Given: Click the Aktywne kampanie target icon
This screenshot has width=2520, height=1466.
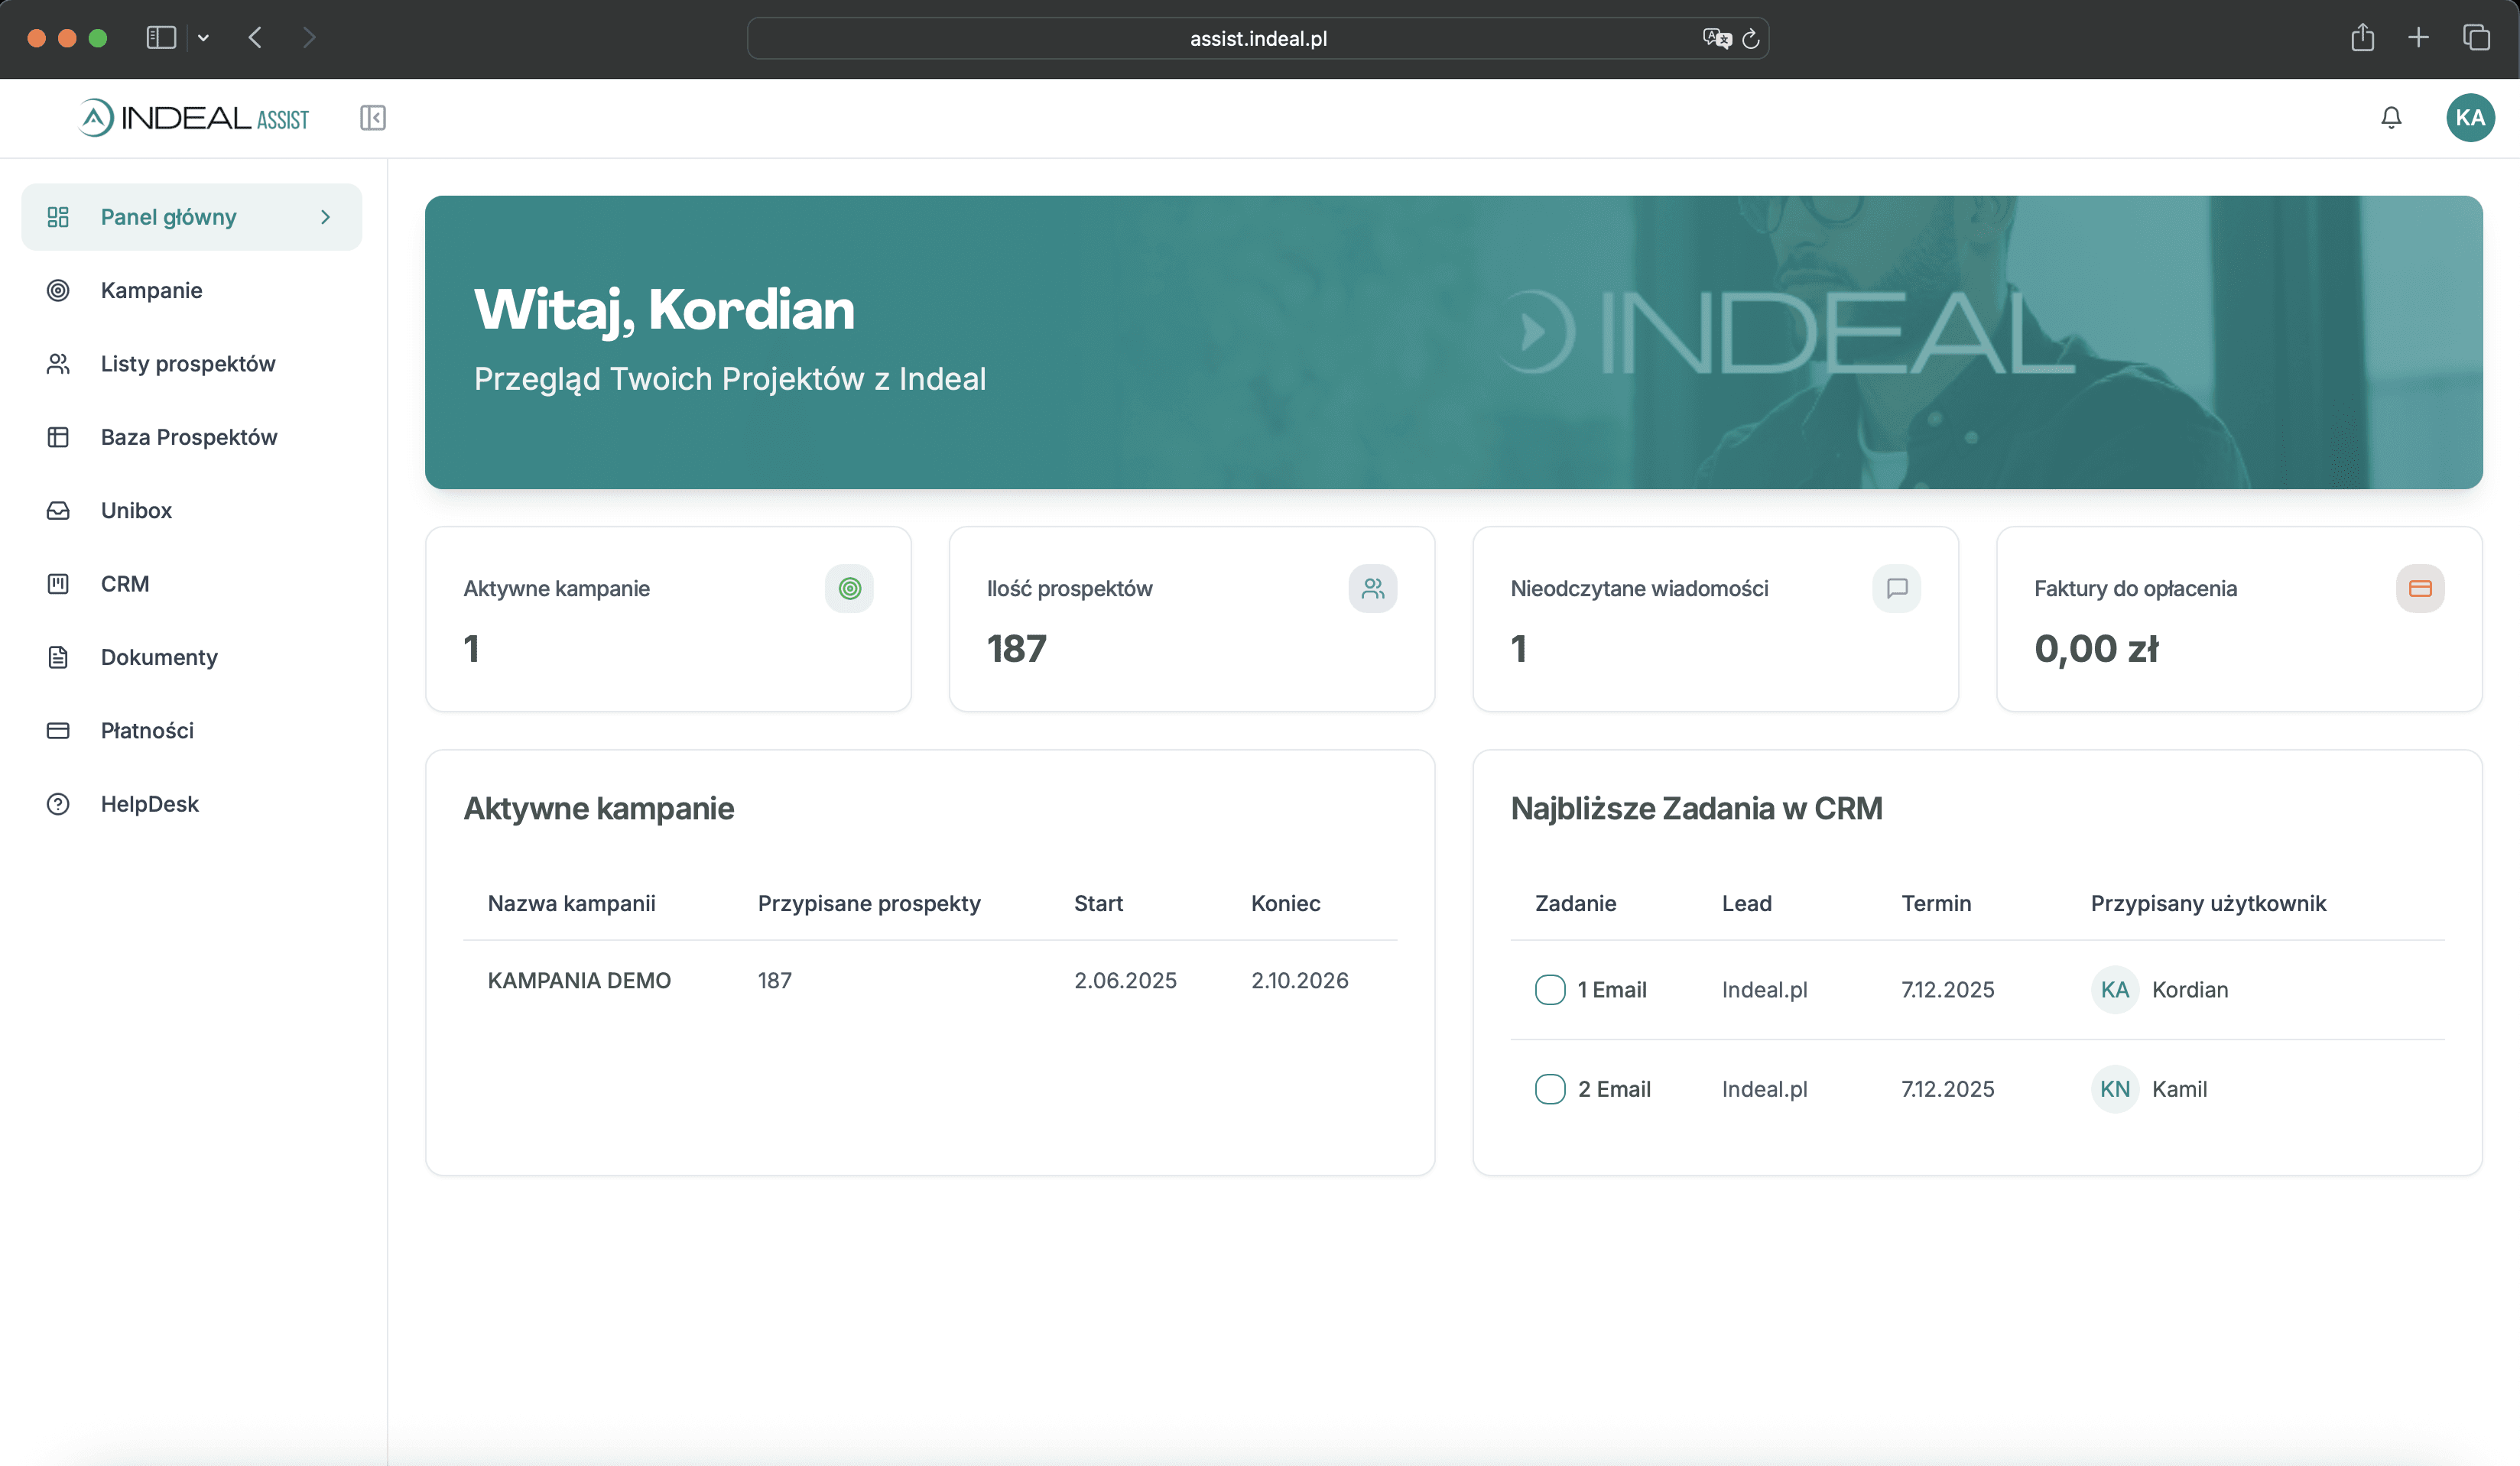Looking at the screenshot, I should (849, 588).
